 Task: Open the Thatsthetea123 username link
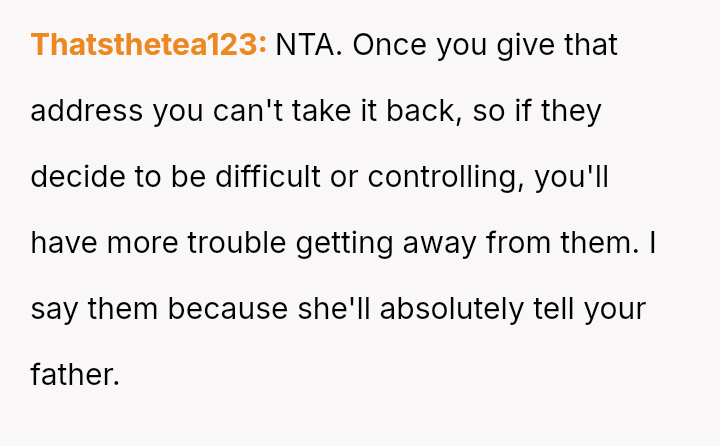[x=149, y=46]
